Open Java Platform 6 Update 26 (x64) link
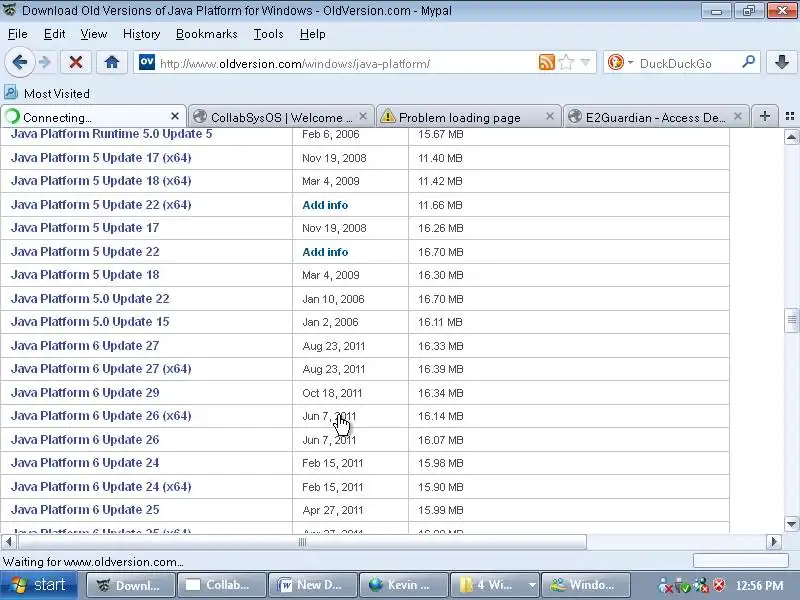This screenshot has width=800, height=600. click(101, 416)
